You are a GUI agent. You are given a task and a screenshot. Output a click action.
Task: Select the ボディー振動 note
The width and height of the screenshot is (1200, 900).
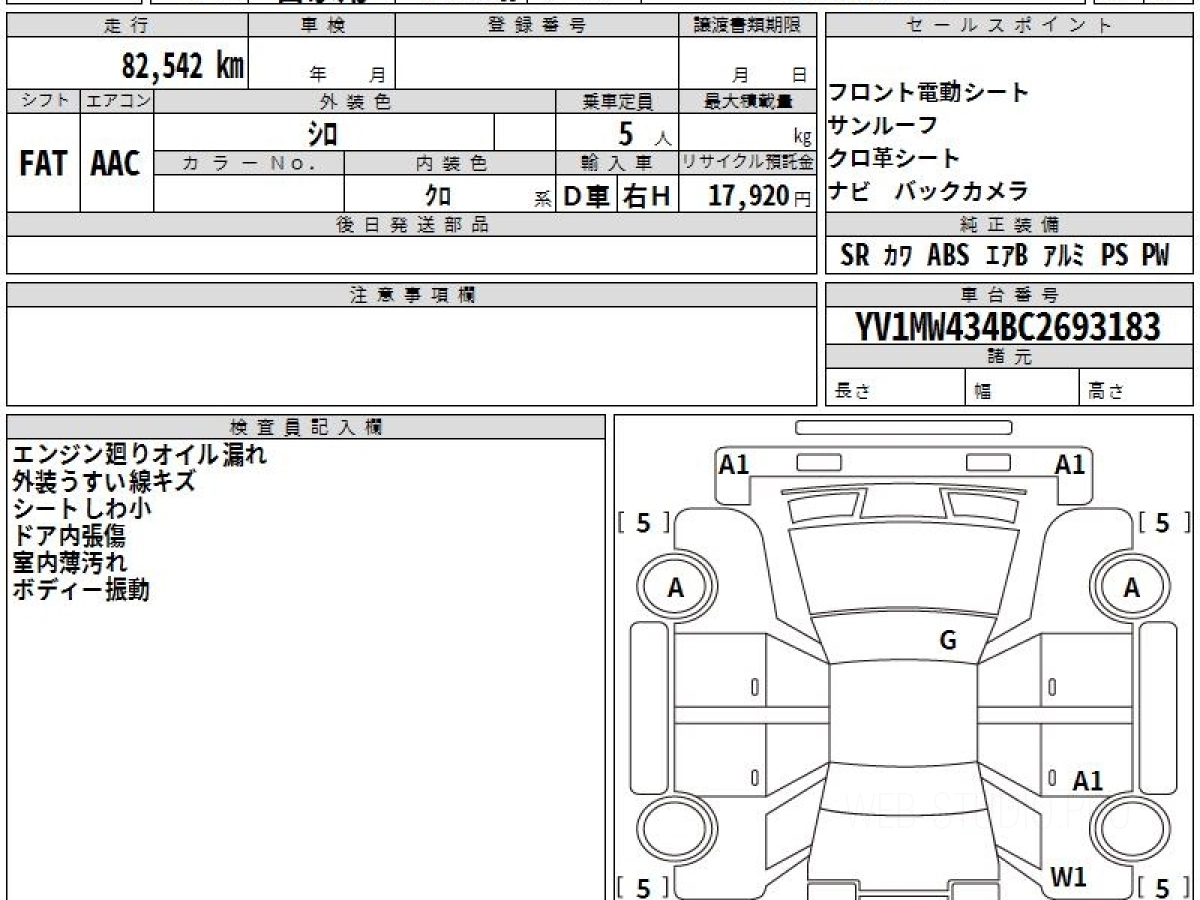(81, 590)
